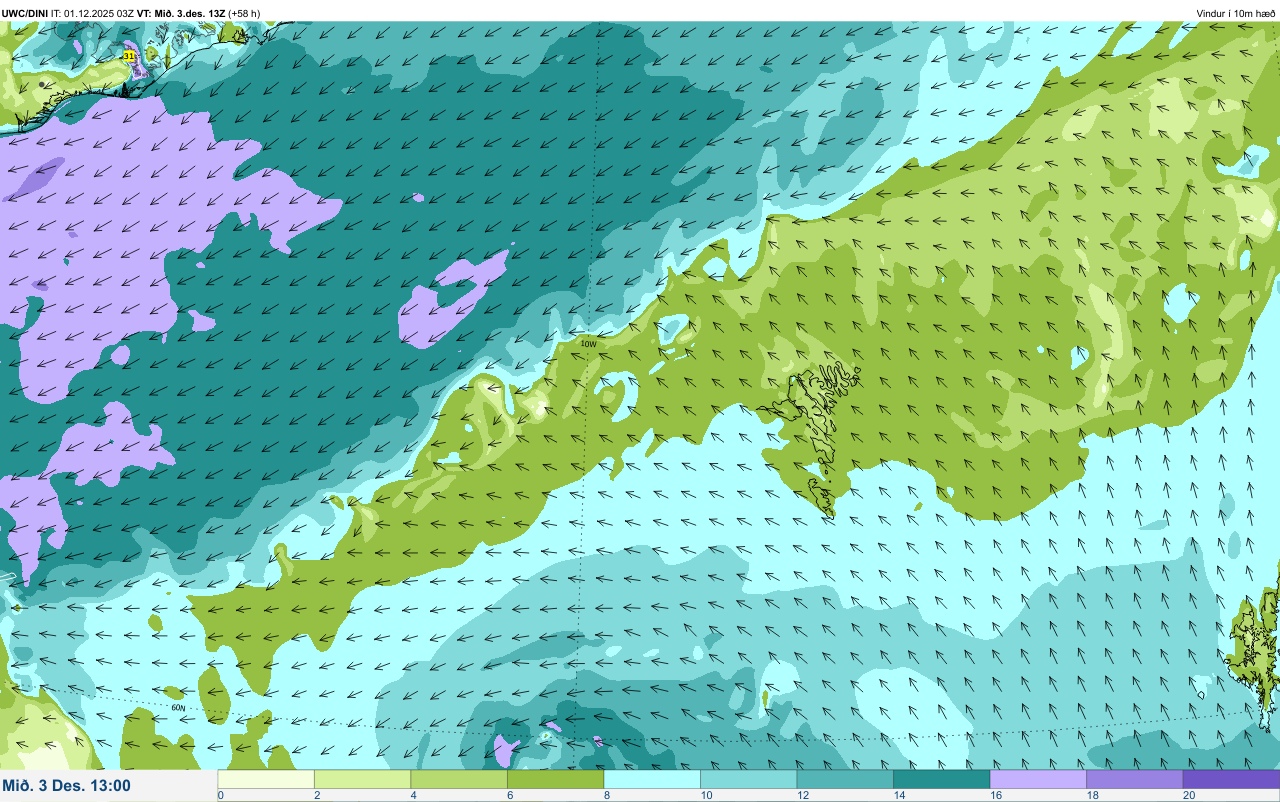Click the olive green 6–8 m/s legend swatch
1280x802 pixels.
[x=555, y=779]
